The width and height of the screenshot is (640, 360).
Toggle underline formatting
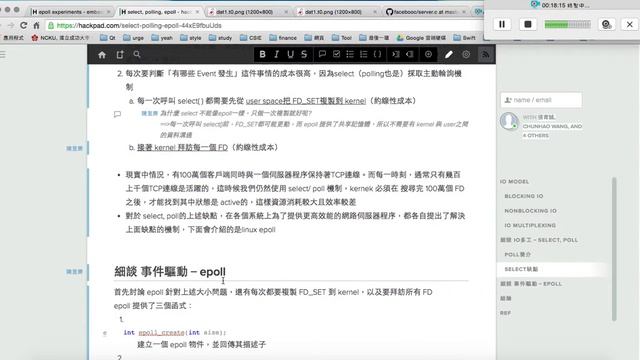(x=290, y=54)
